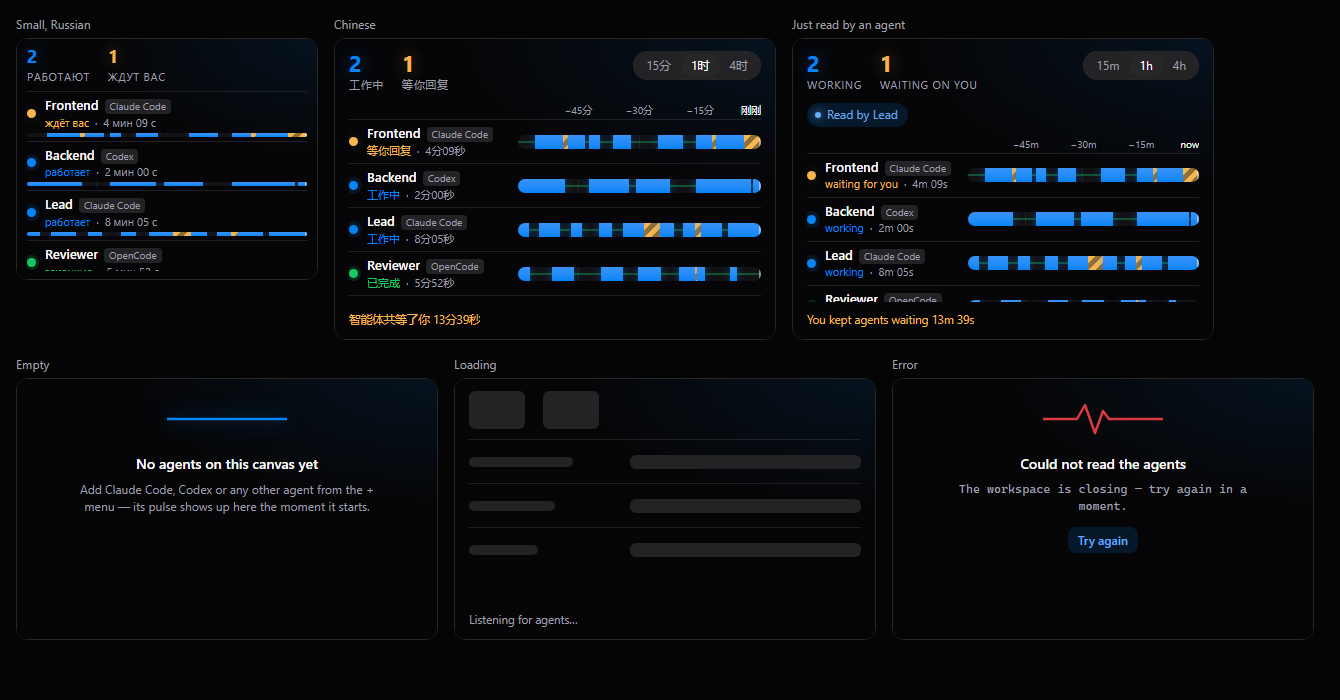
Task: Open the Lead agent row in Chinese panel
Action: (x=555, y=230)
